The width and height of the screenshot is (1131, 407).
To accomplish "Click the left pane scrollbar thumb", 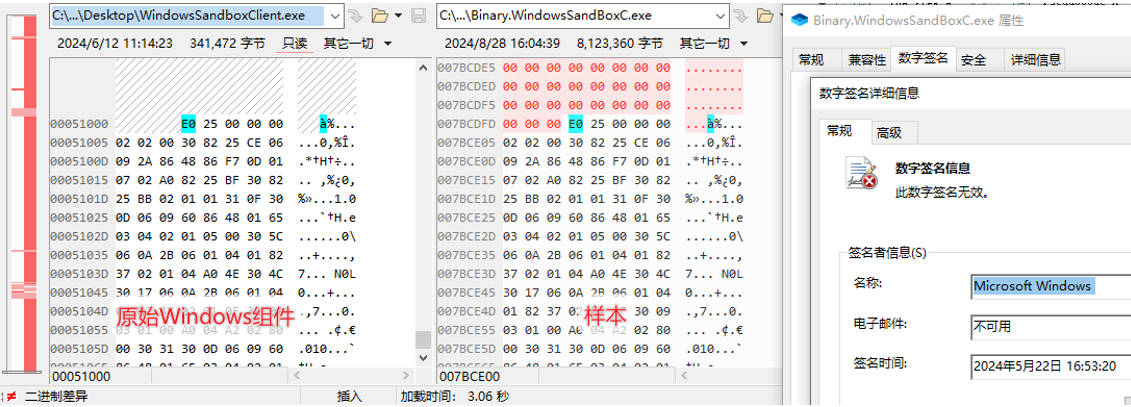I will [x=423, y=340].
